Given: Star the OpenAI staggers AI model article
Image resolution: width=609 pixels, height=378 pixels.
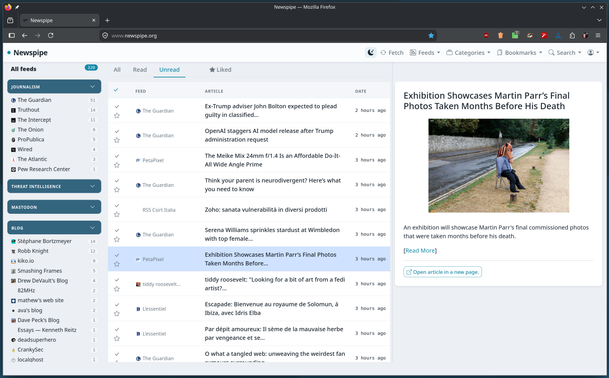Looking at the screenshot, I should (x=117, y=140).
